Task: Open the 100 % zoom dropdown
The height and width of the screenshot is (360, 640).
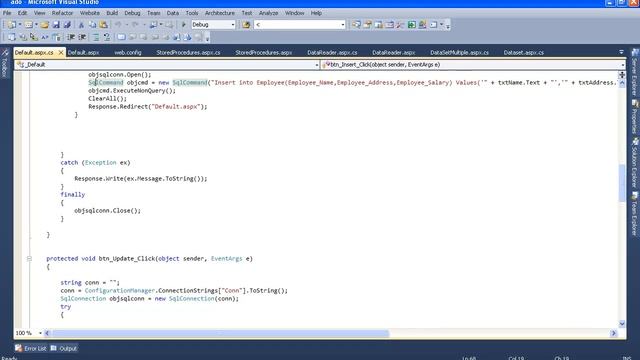Action: 40,333
